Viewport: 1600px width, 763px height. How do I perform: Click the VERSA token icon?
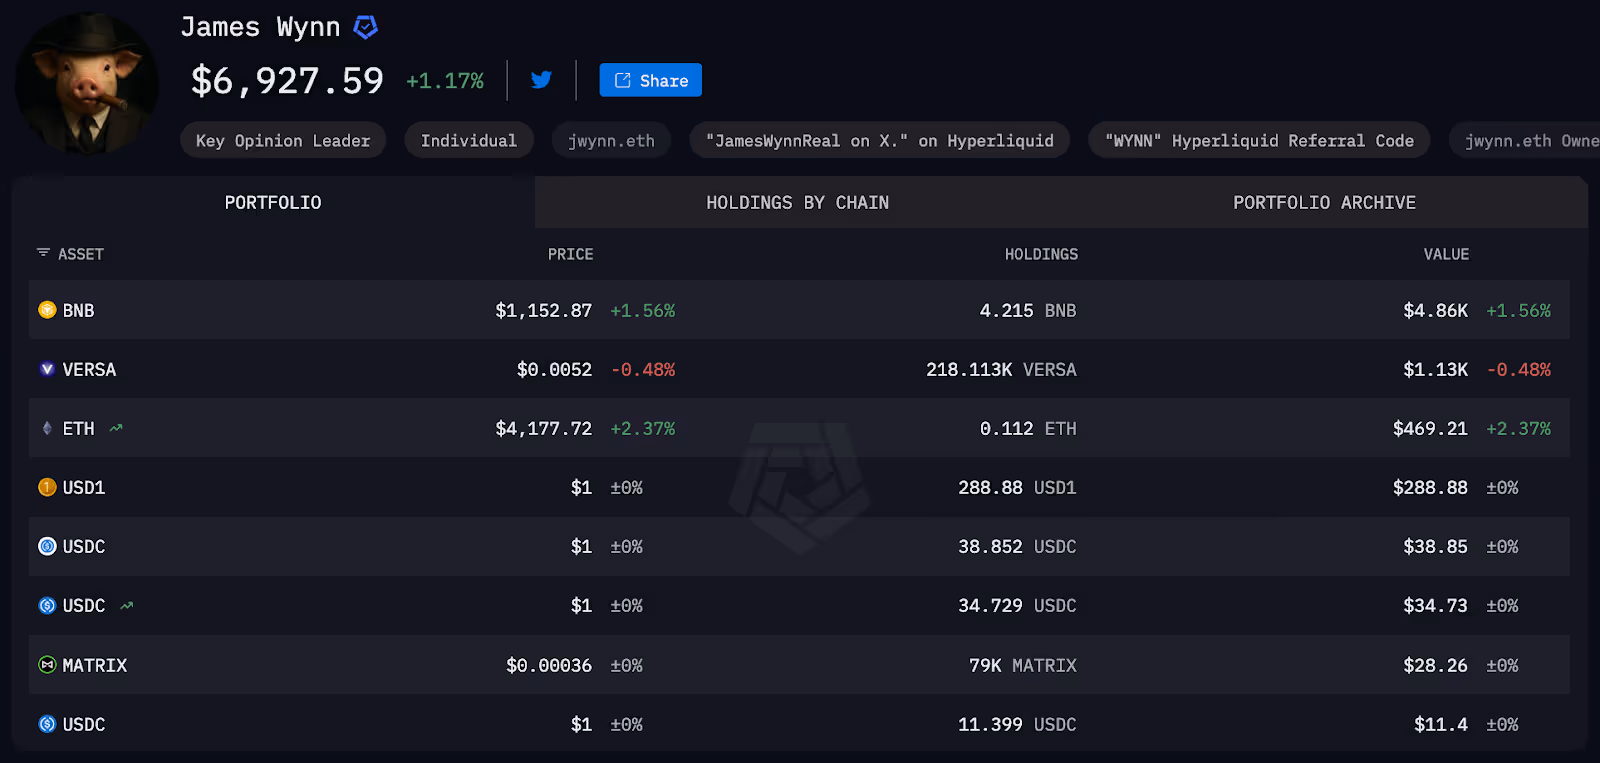click(47, 369)
